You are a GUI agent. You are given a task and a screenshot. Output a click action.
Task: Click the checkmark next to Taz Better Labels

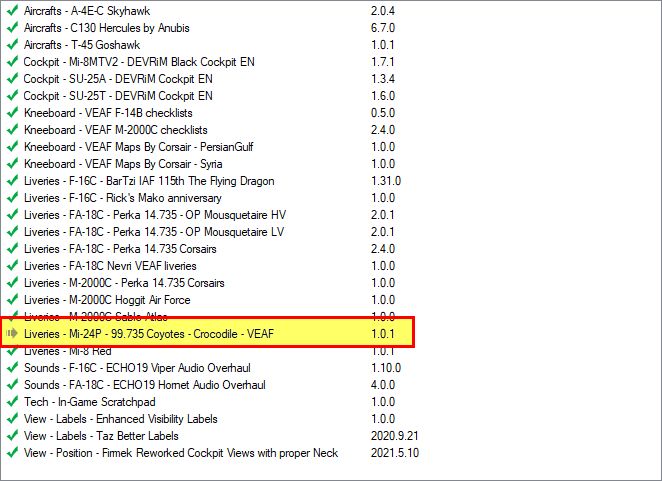tap(12, 435)
